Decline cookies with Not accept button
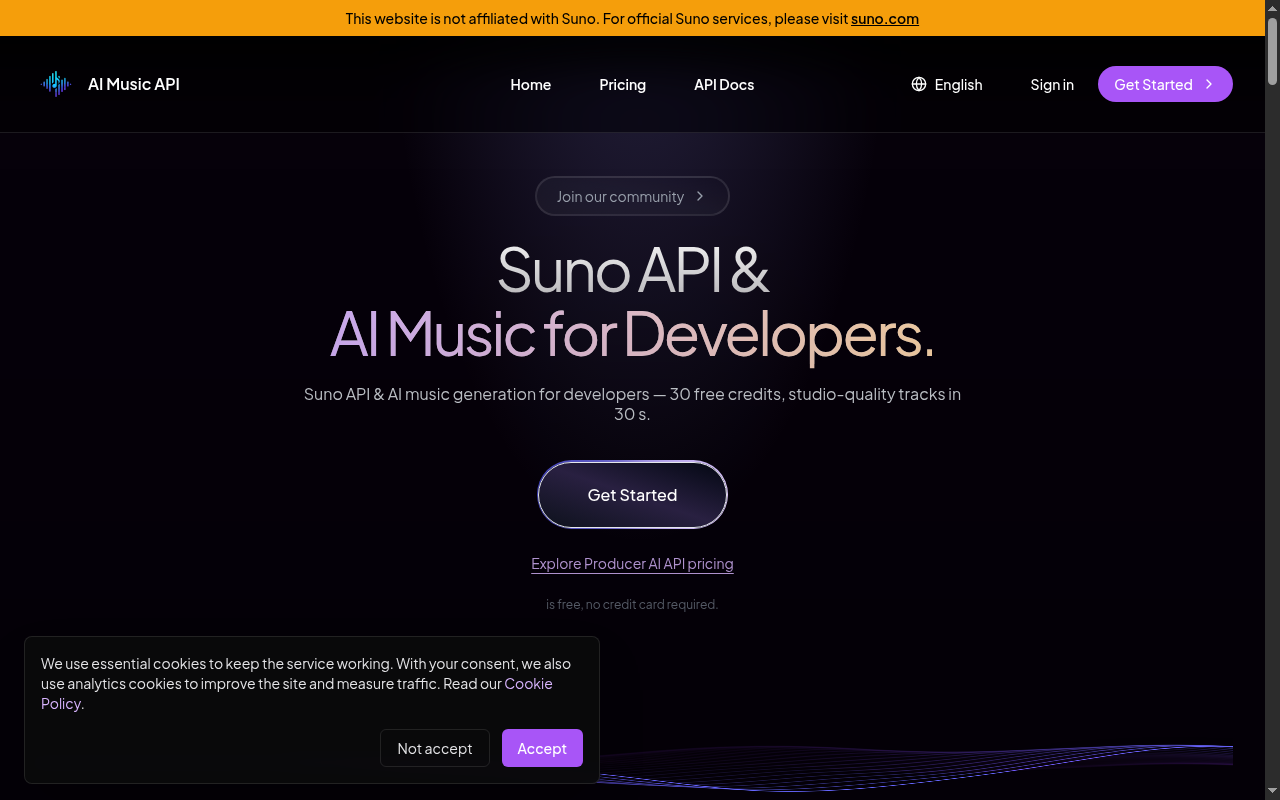The width and height of the screenshot is (1280, 800). pos(435,748)
